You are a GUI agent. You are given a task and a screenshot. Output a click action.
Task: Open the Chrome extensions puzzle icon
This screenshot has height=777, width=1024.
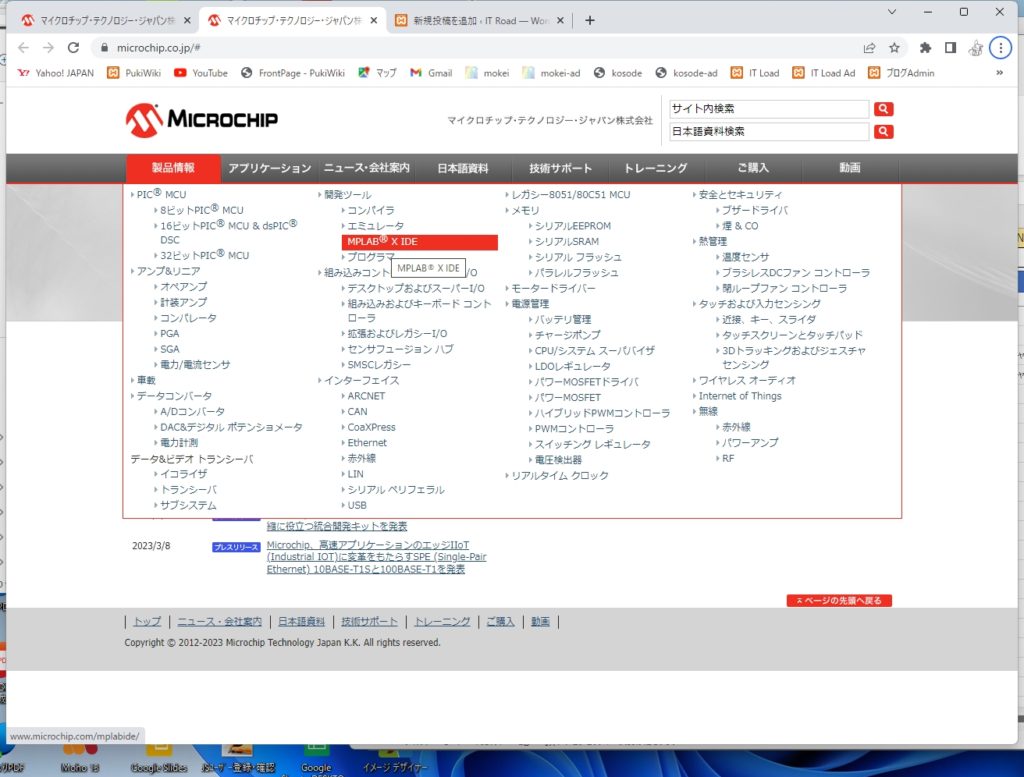(x=925, y=47)
